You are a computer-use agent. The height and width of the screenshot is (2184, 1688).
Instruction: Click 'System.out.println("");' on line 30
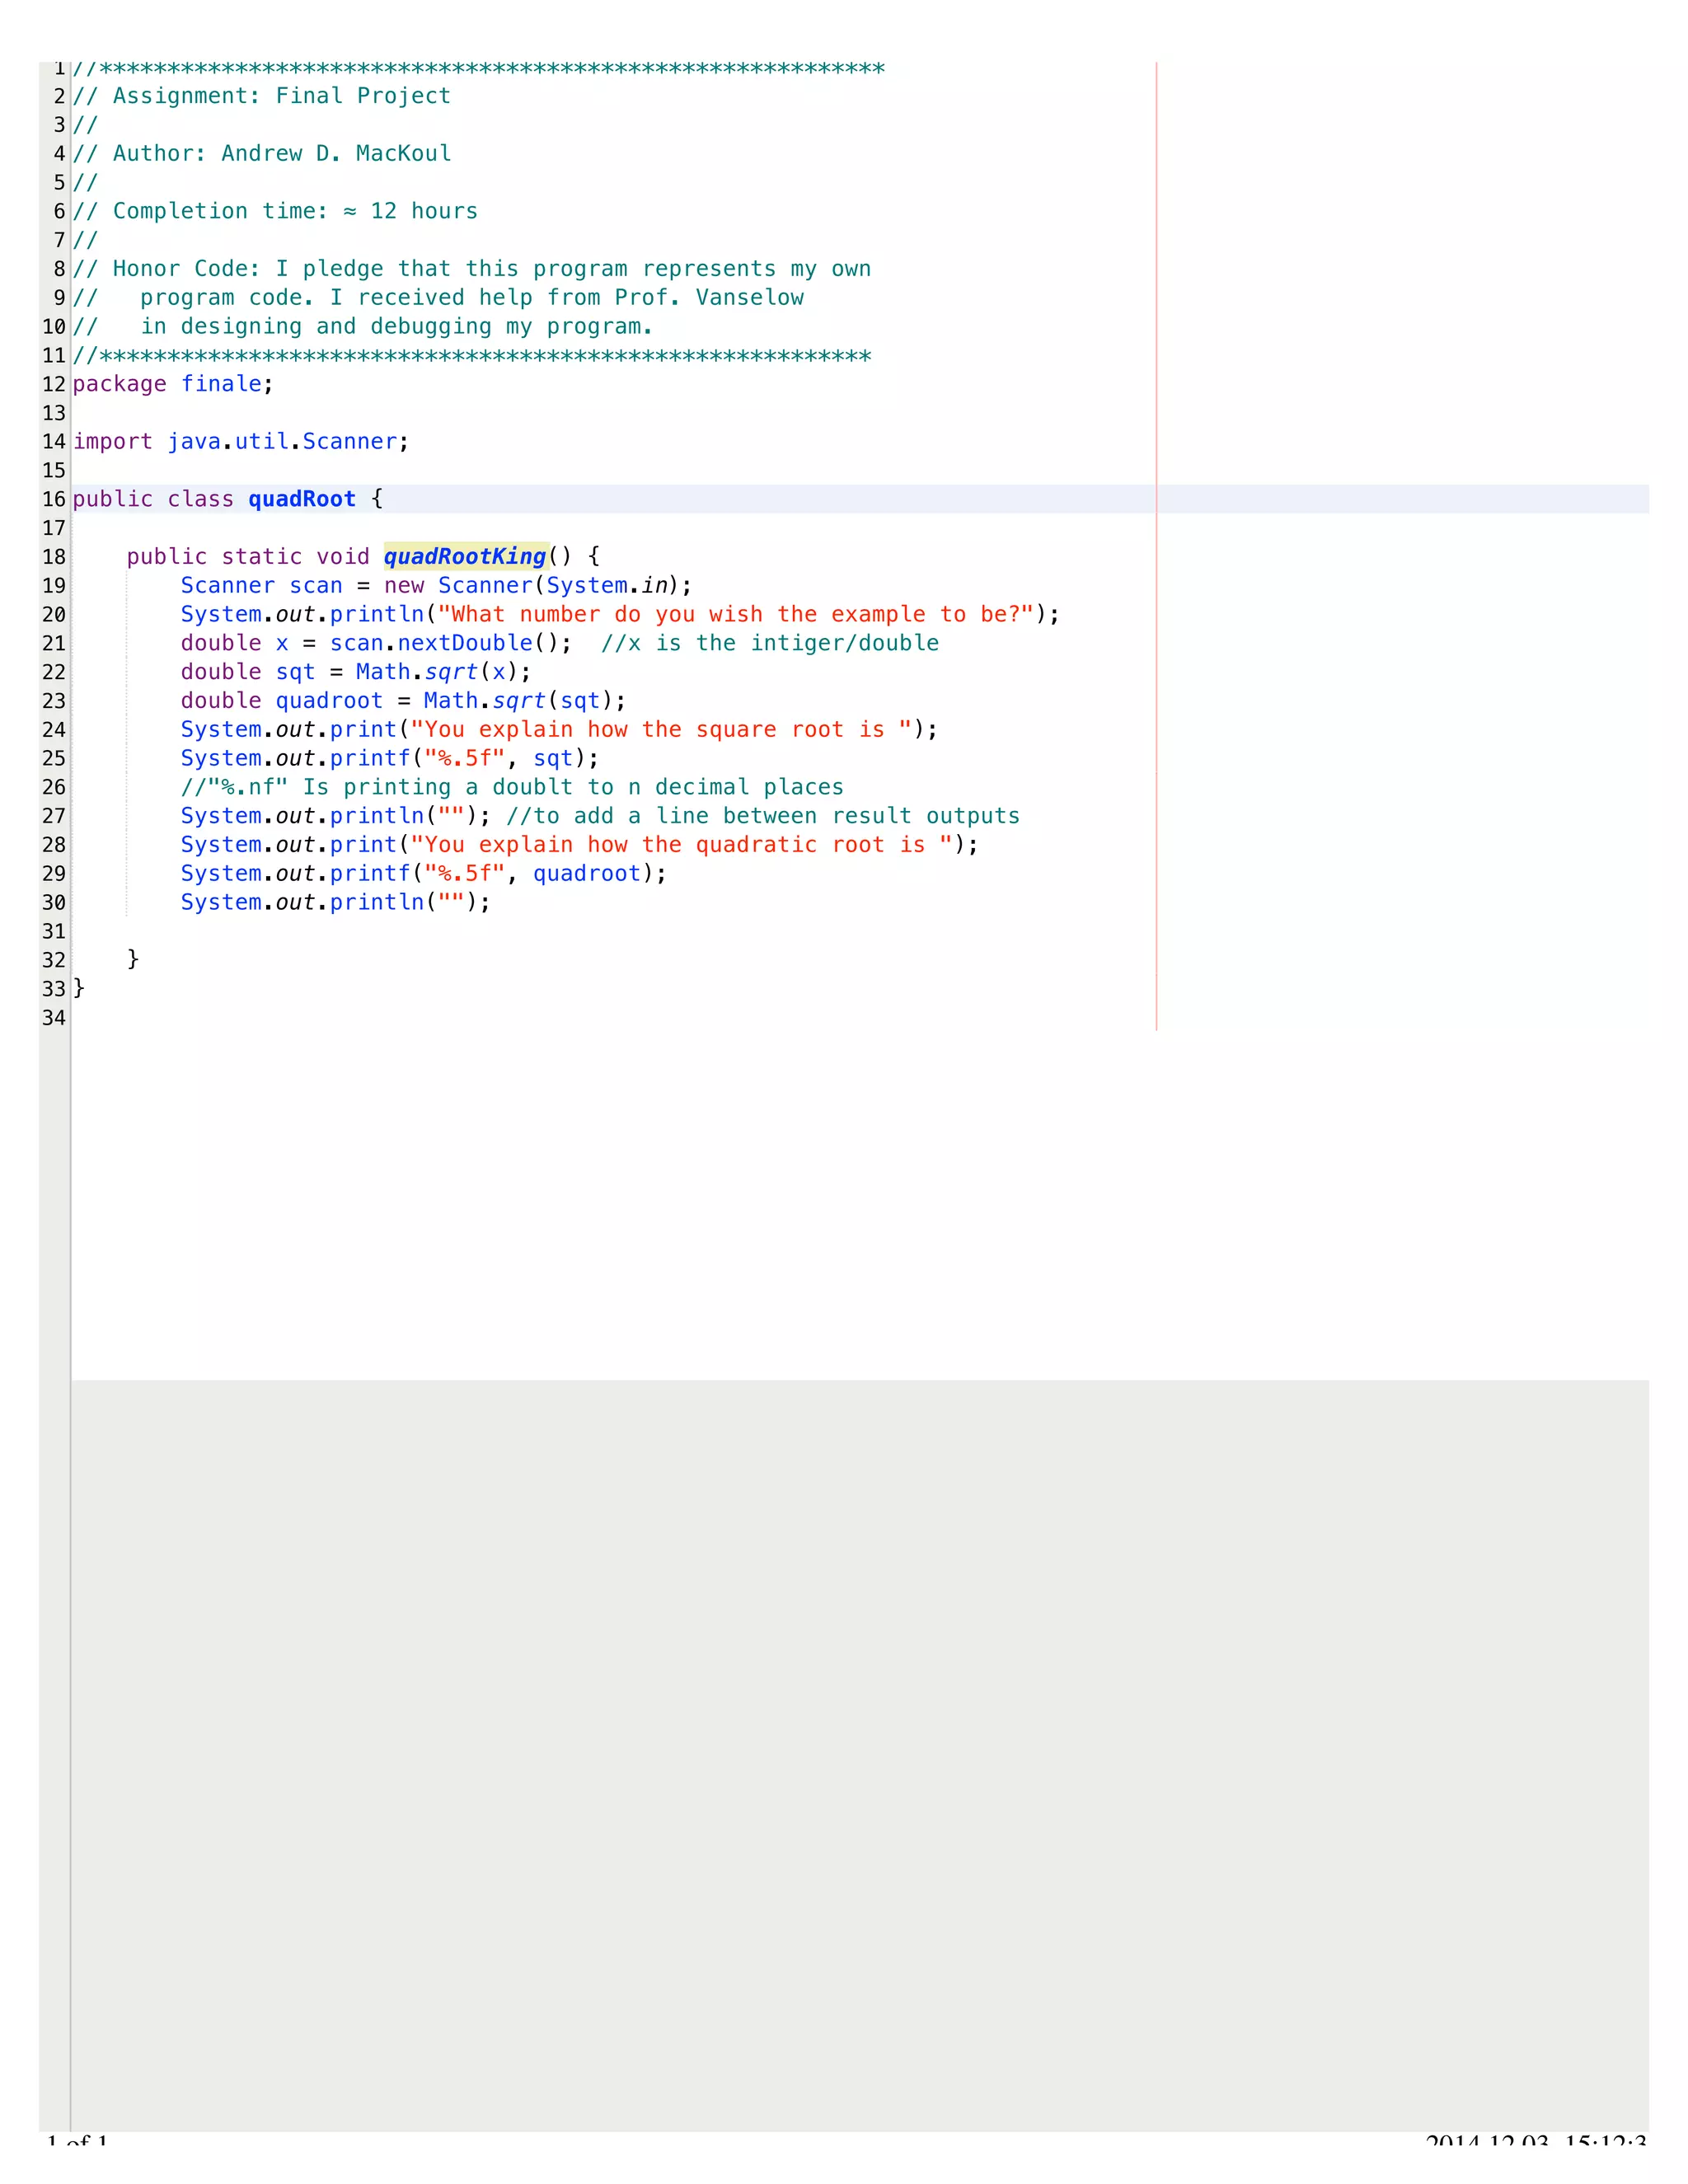[x=336, y=903]
